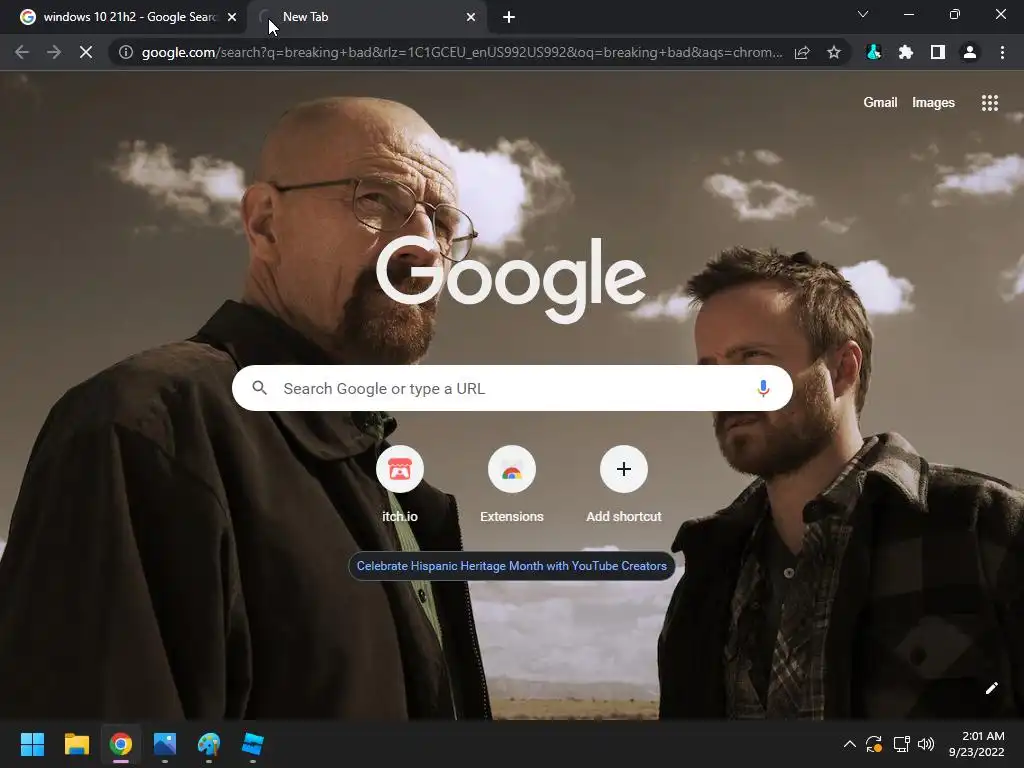Go back to the previous page
Image resolution: width=1024 pixels, height=768 pixels.
[22, 52]
